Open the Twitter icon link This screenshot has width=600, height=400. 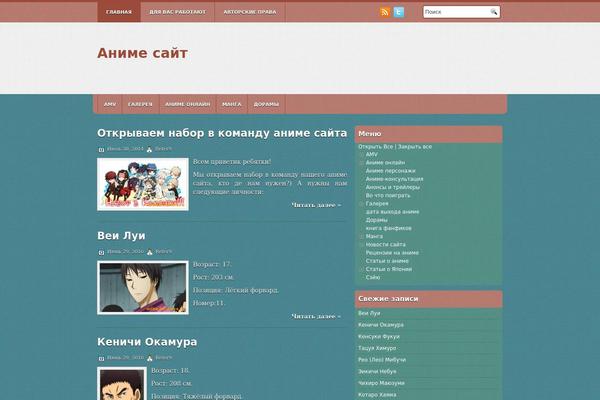tap(399, 12)
